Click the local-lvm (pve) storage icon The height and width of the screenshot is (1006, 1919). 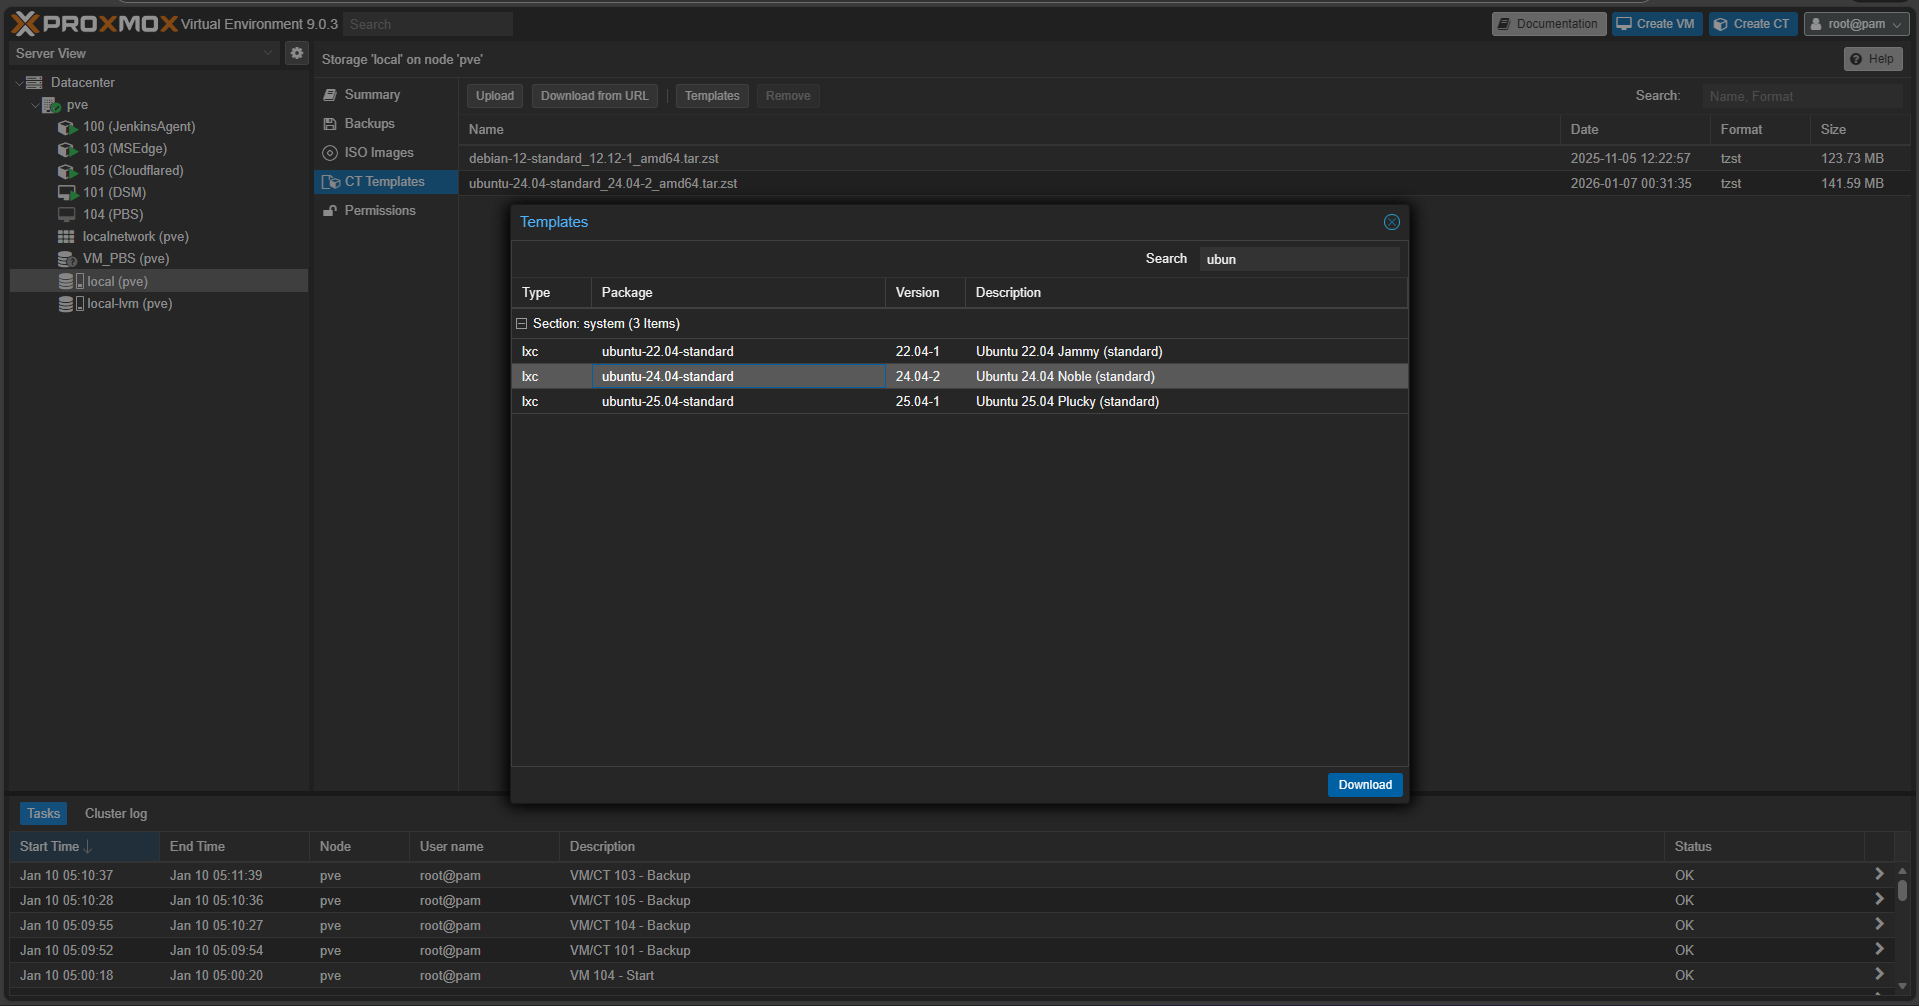(x=71, y=303)
